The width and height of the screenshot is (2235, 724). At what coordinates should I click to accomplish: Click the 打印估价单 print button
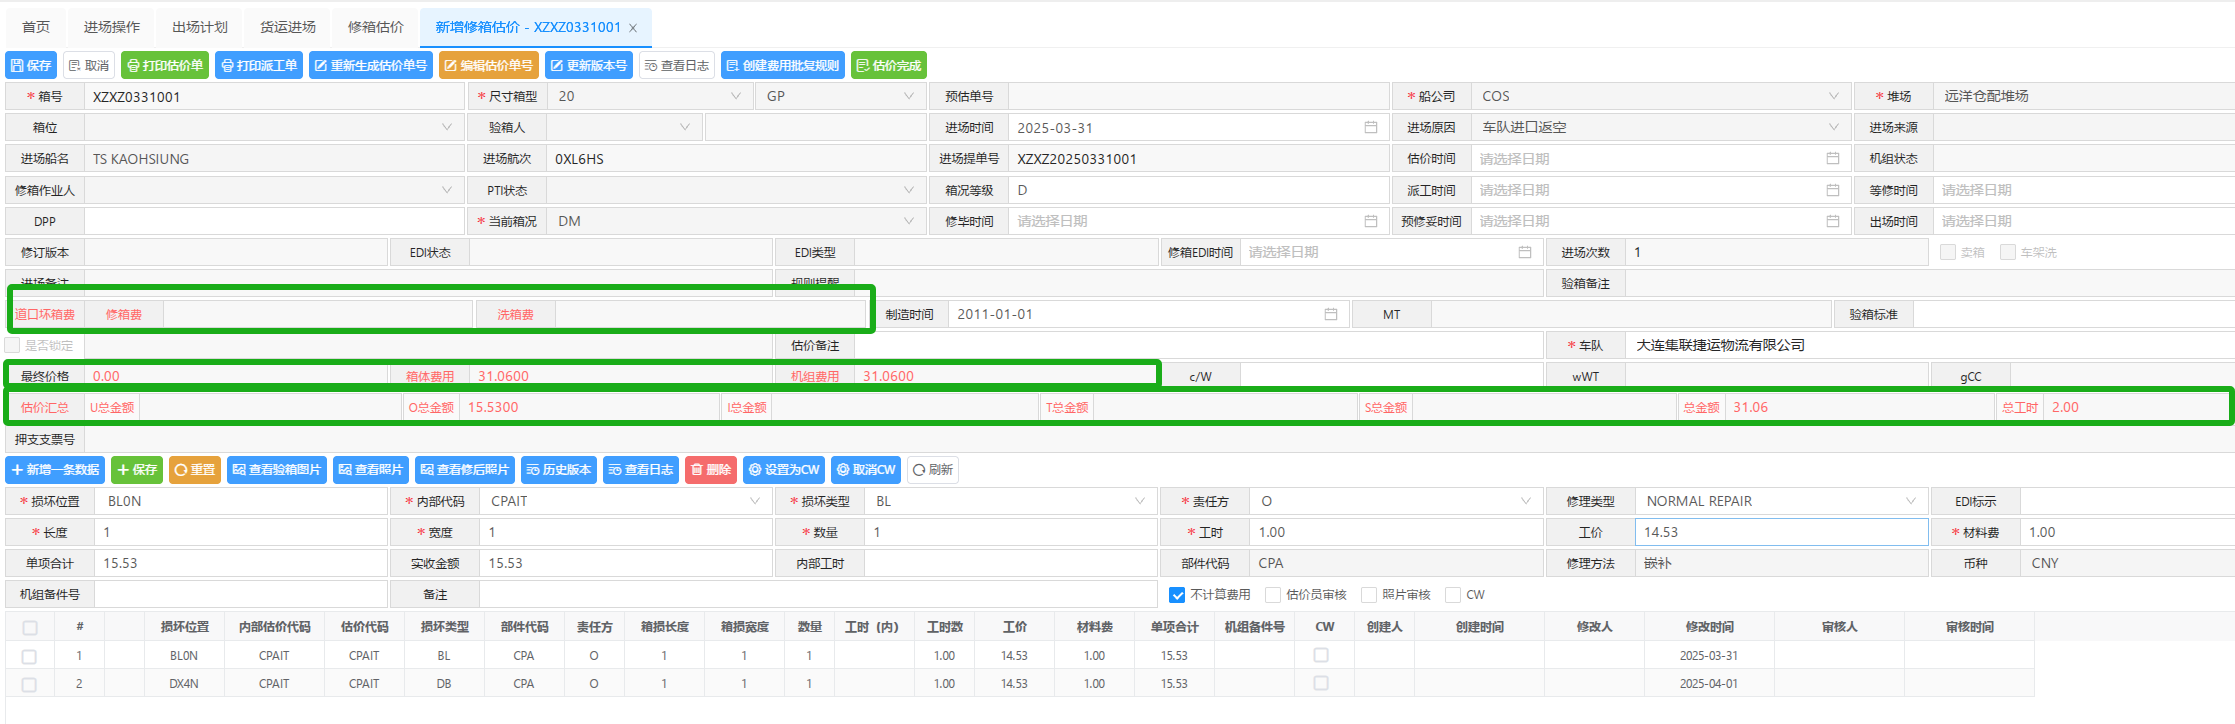click(165, 65)
